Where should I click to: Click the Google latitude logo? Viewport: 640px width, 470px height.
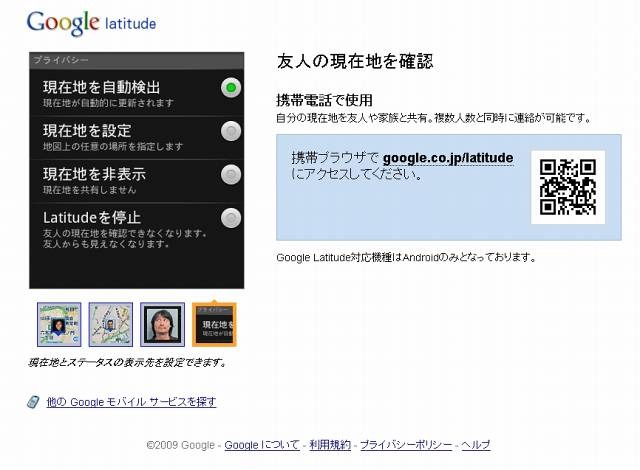[90, 22]
